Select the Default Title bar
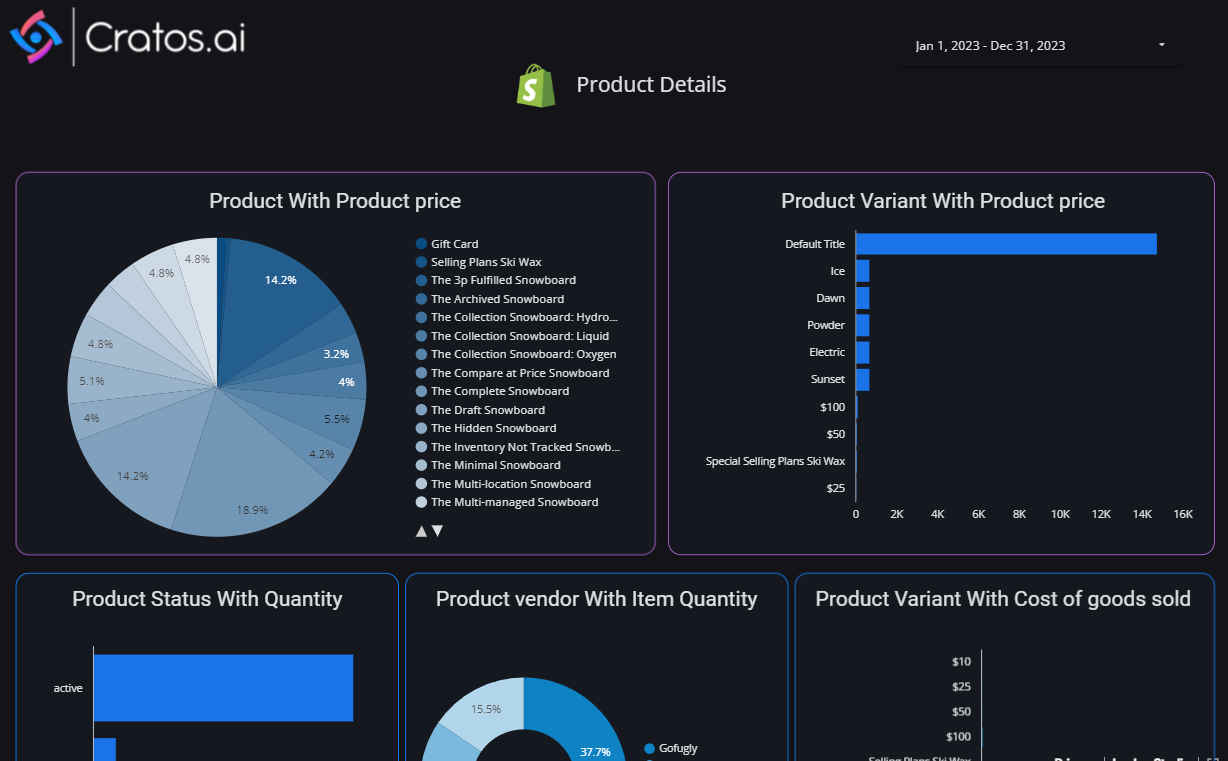 (1006, 244)
